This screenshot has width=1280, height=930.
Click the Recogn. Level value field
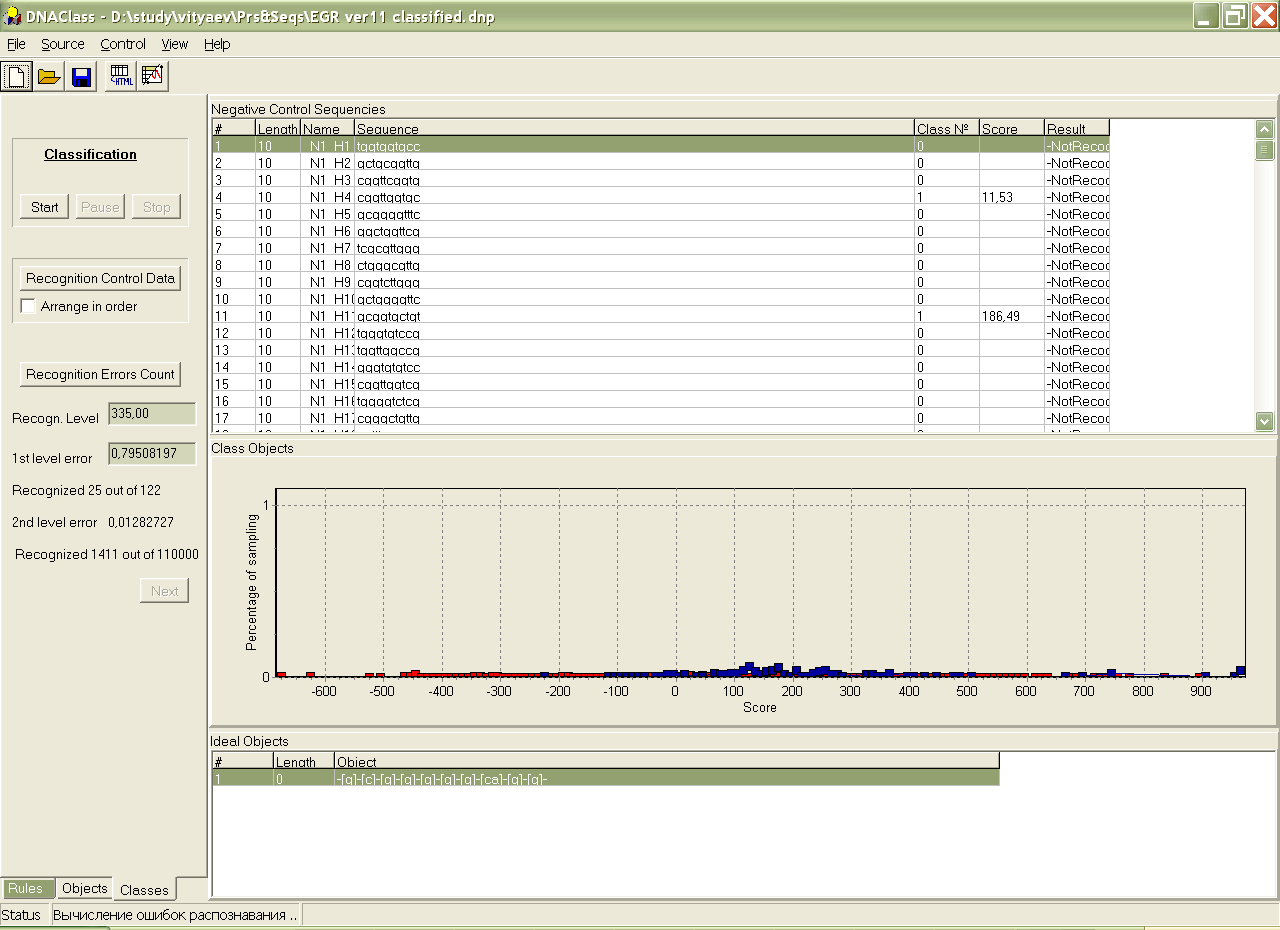pos(151,414)
